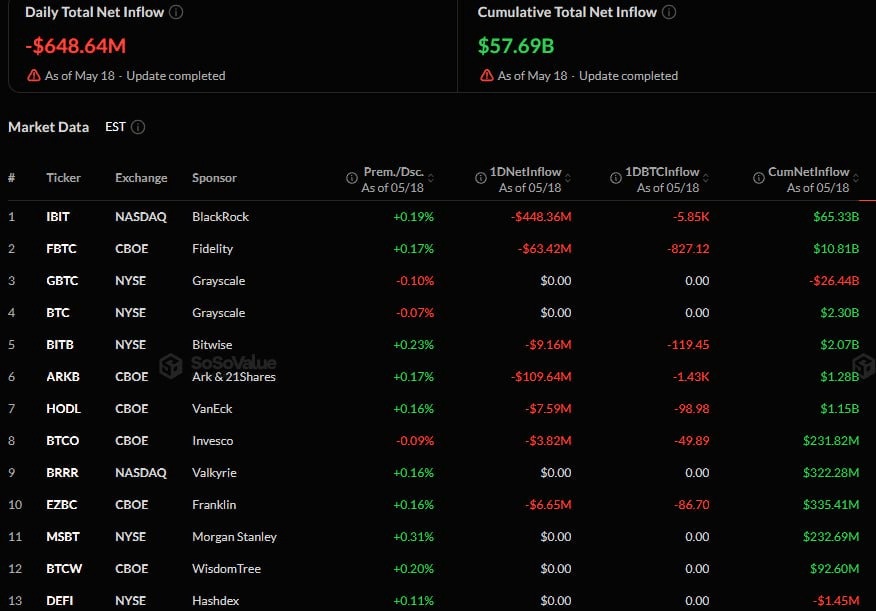Click the VanEck sponsor cell
Viewport: 876px width, 611px height.
point(212,409)
